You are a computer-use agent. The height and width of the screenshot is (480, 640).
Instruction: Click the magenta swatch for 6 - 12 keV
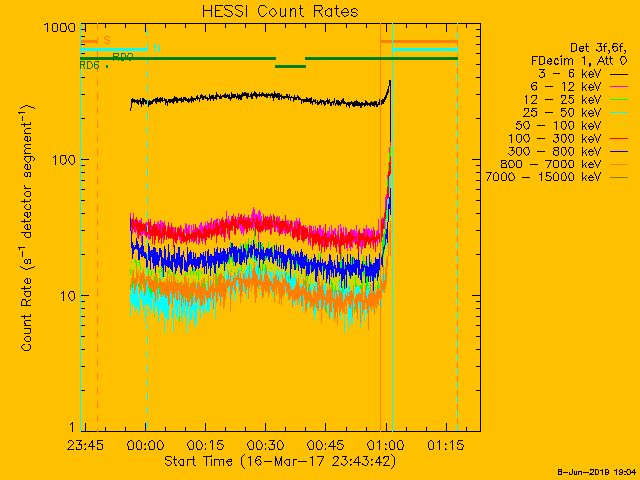tap(619, 87)
